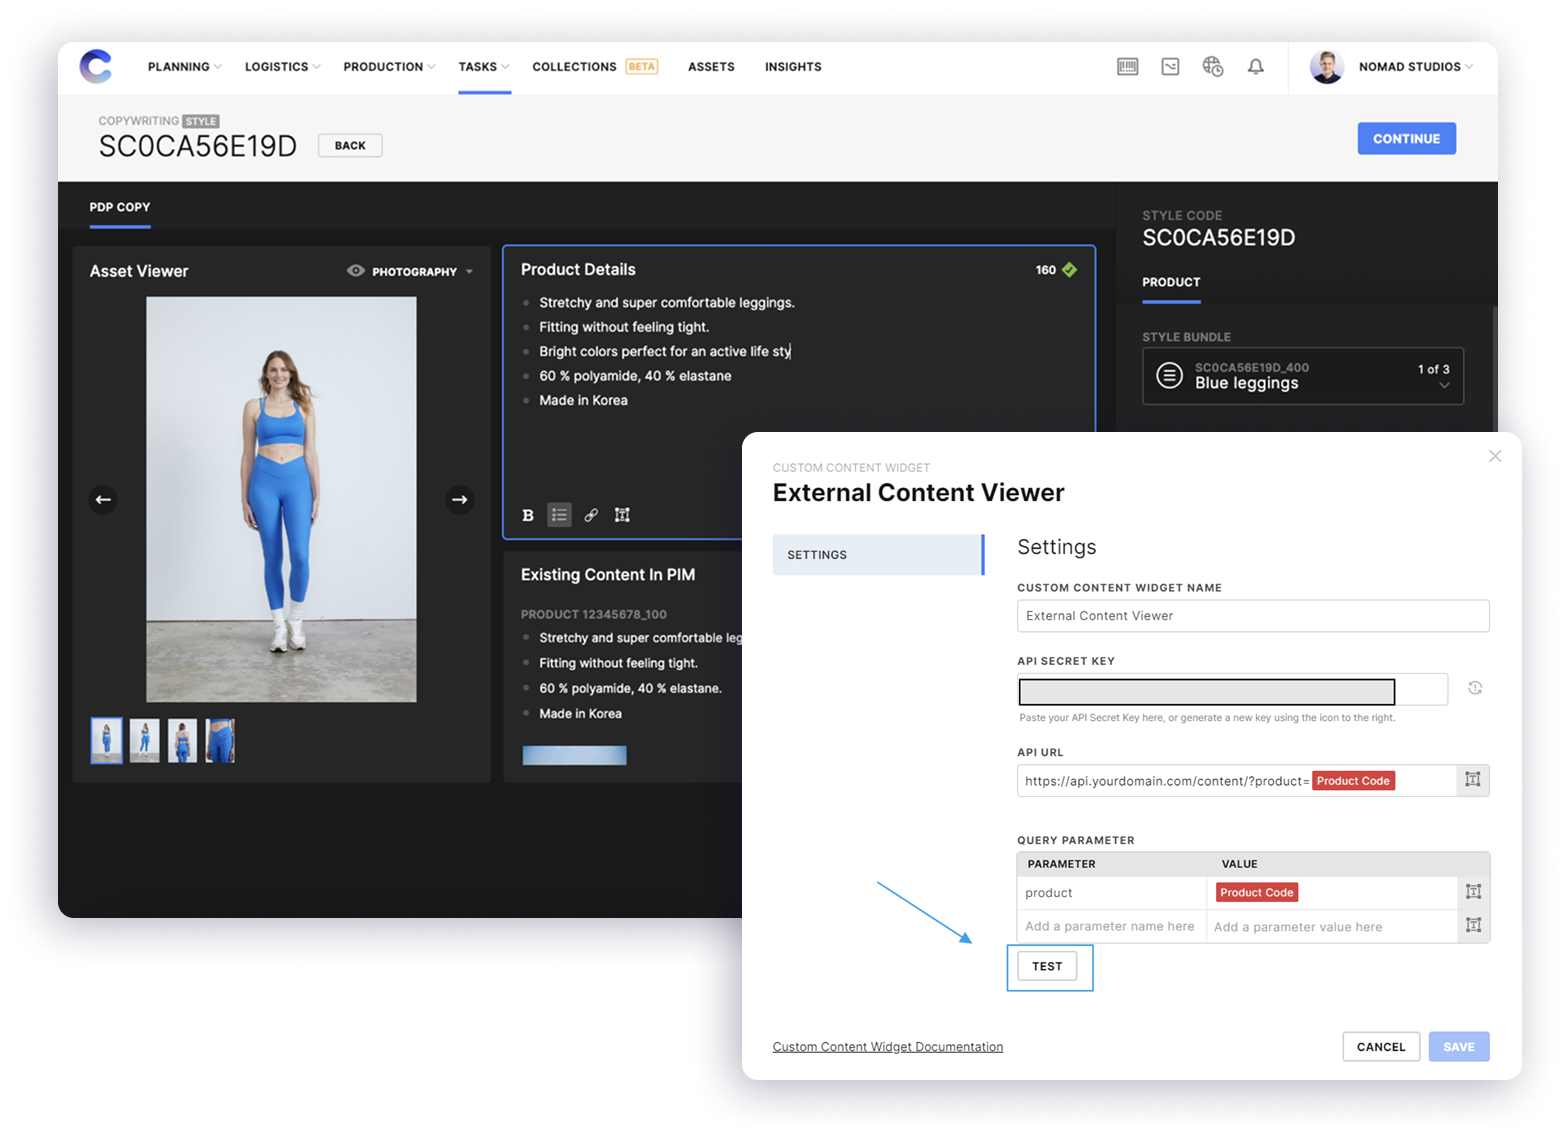Click the main model photo in Asset Viewer
Viewport: 1564px width, 1138px height.
pyautogui.click(x=281, y=499)
